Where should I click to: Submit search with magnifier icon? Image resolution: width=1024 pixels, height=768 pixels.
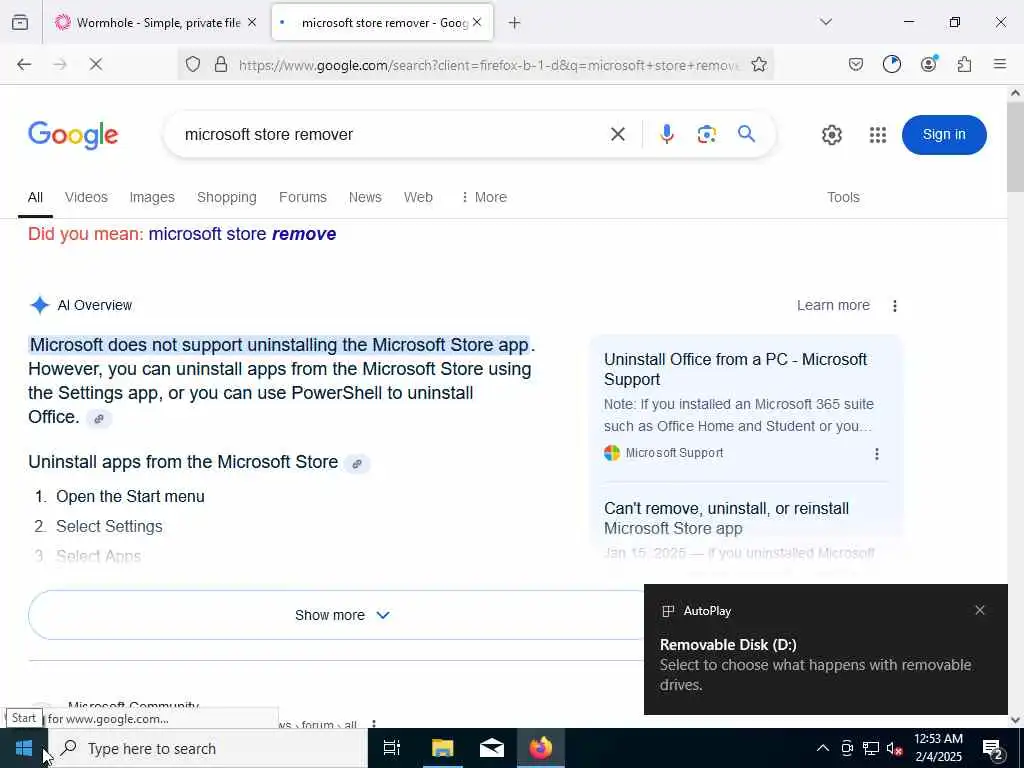[746, 135]
